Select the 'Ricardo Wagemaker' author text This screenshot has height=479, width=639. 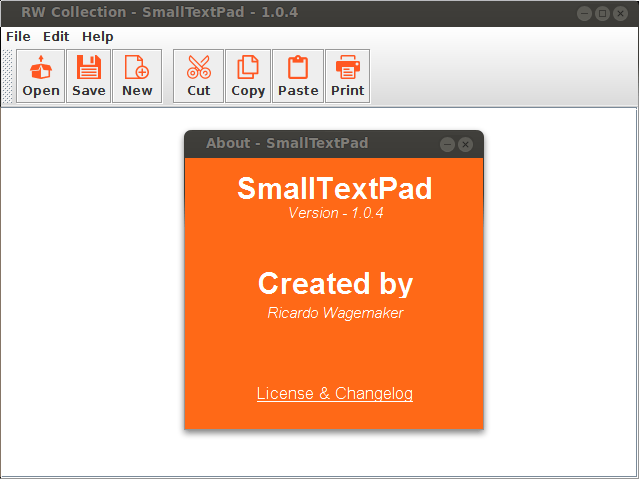coord(335,313)
